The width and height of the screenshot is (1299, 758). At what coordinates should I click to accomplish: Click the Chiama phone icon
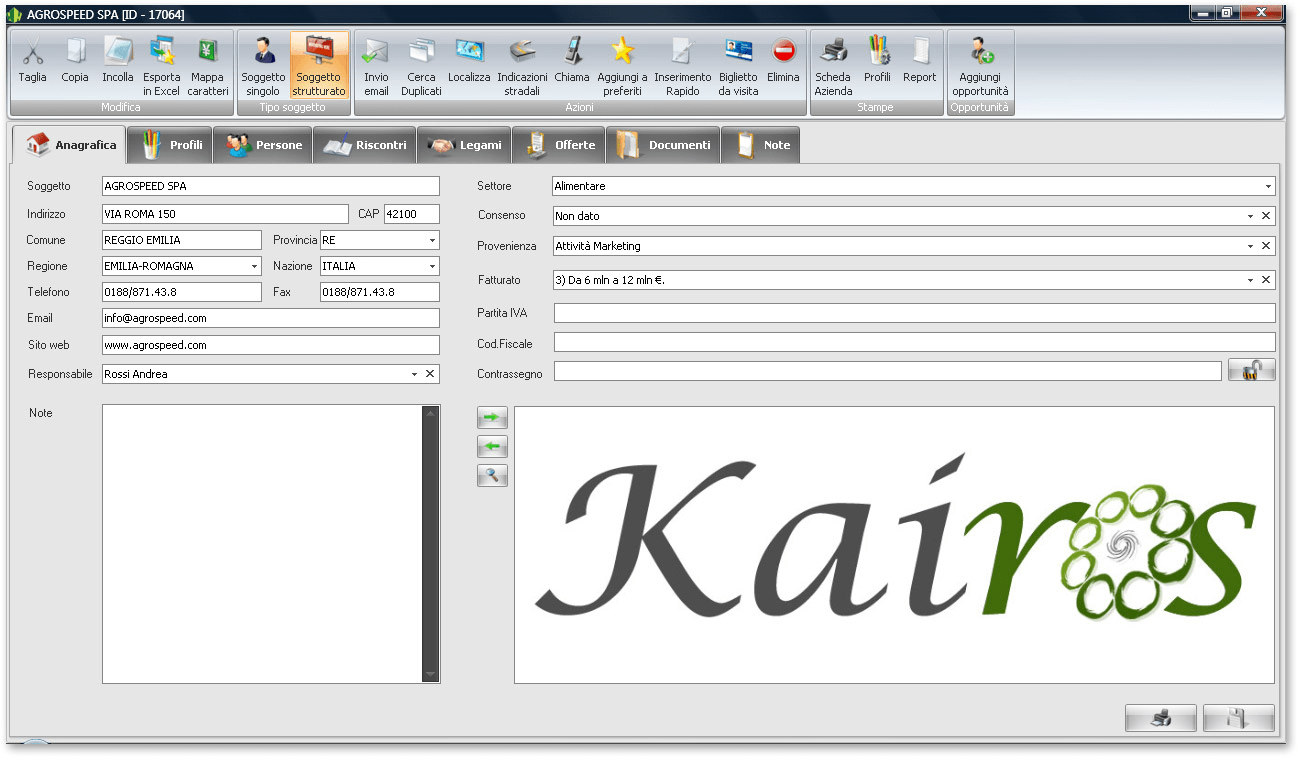point(573,52)
